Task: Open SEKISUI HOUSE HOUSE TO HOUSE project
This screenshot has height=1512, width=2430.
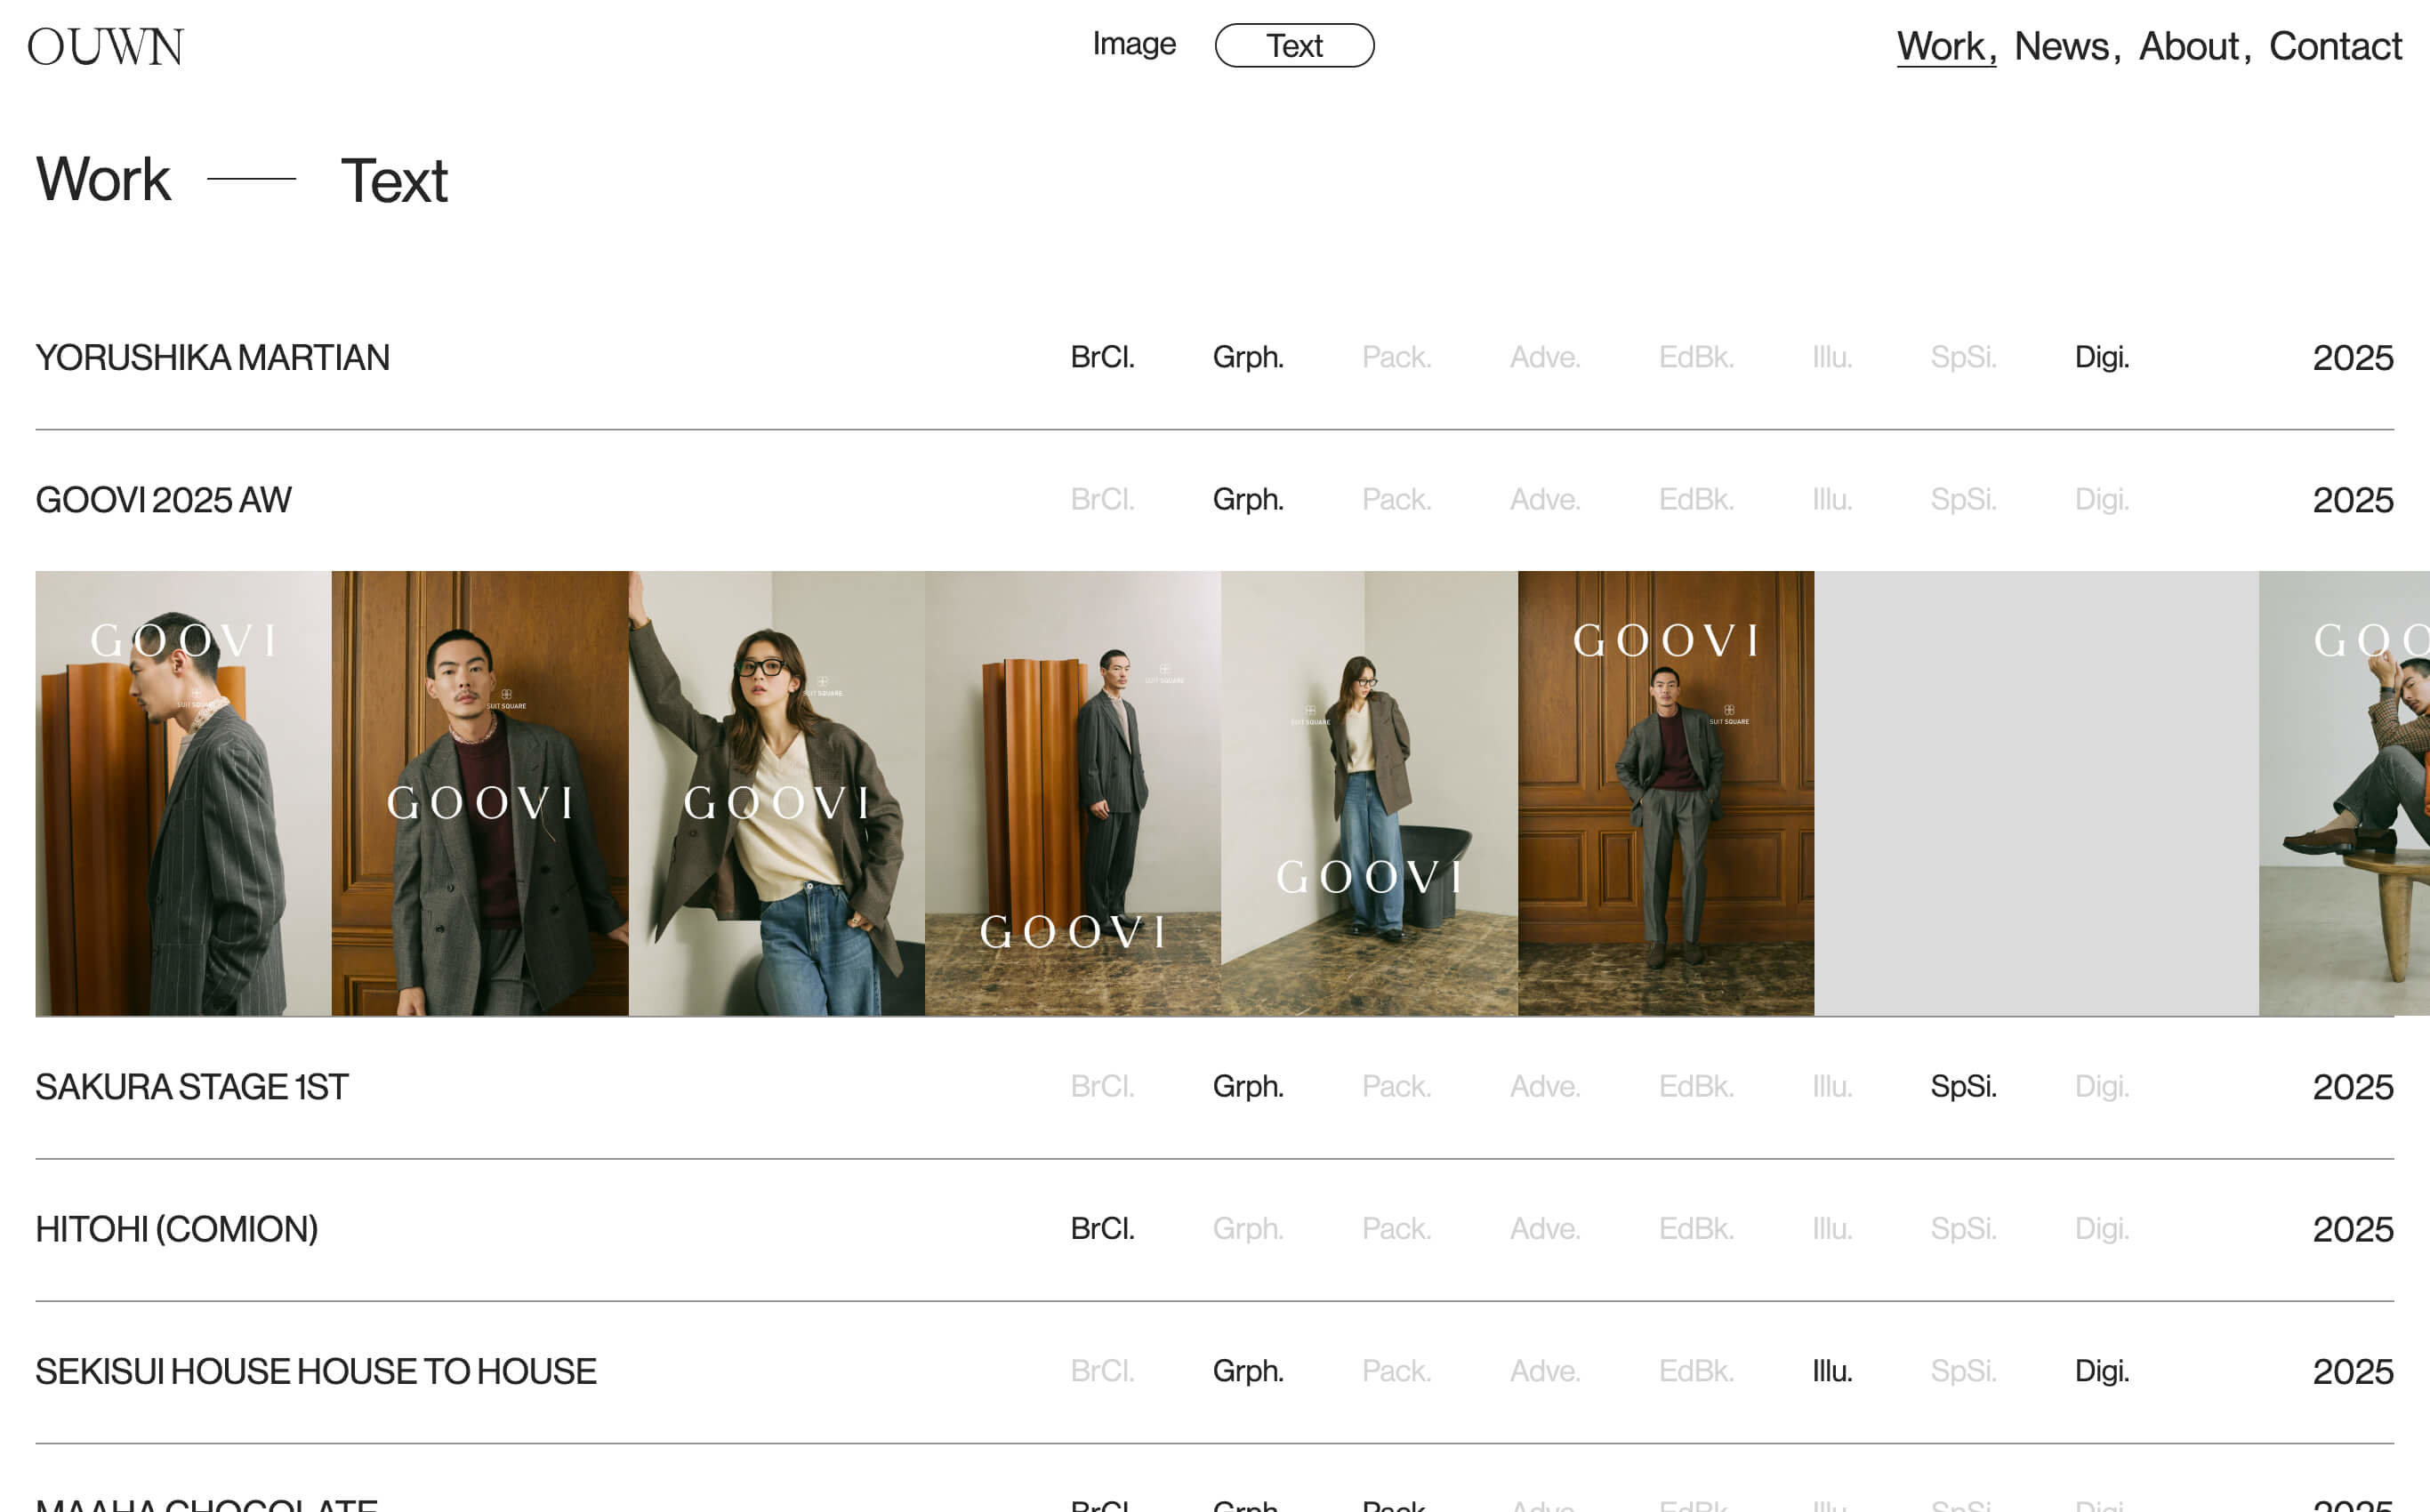Action: 315,1371
